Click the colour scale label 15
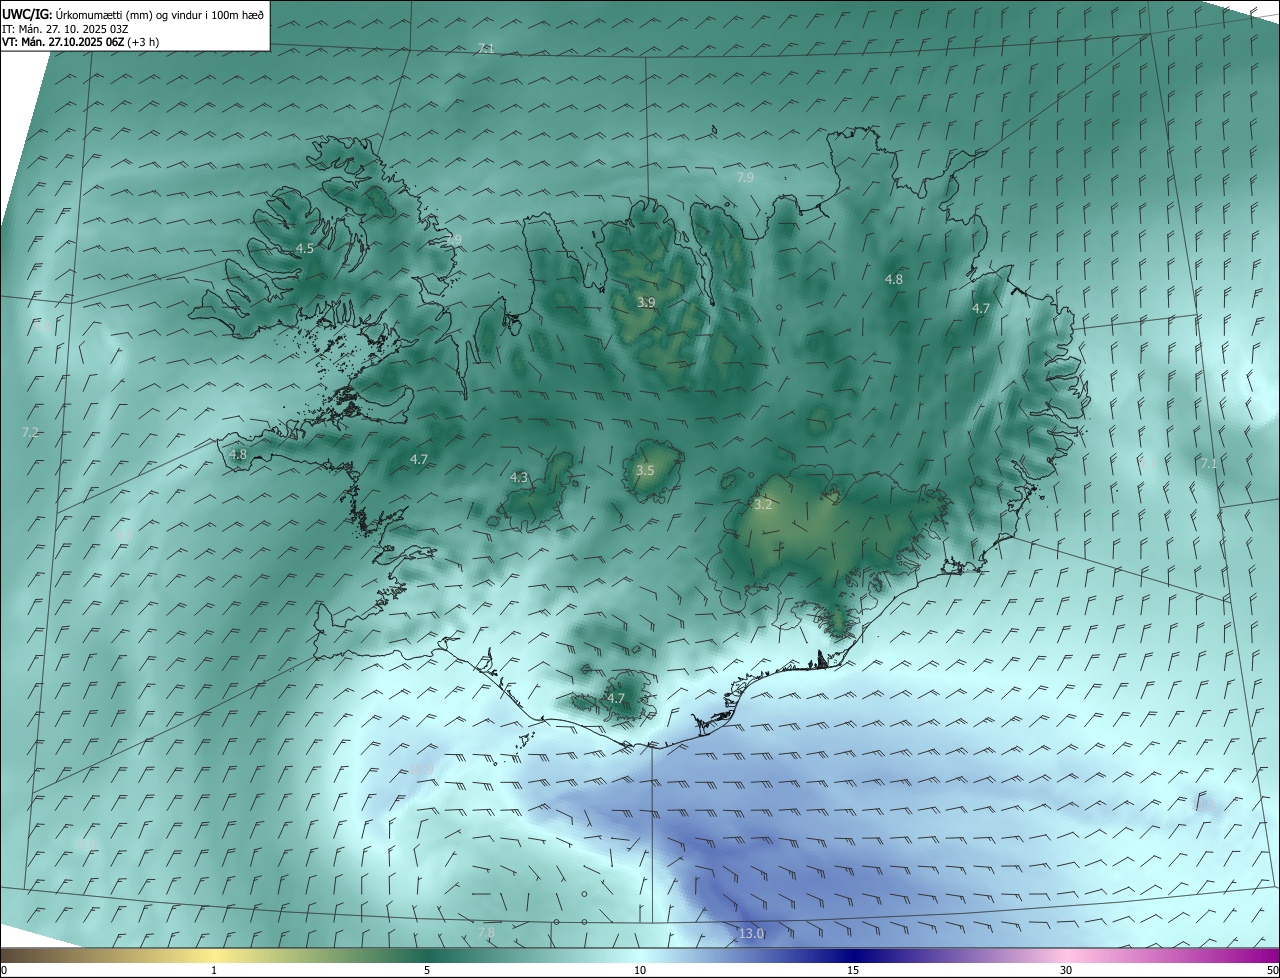Screen dimensions: 1280x978 pyautogui.click(x=852, y=970)
